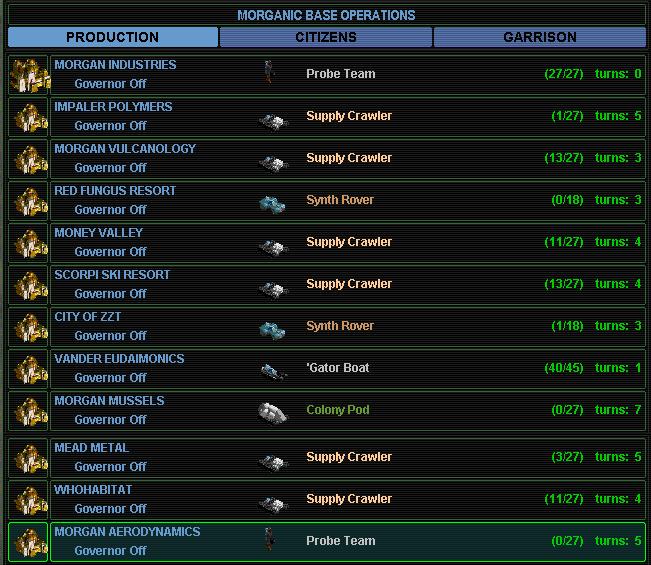Select the 'Gator Boat unit icon
The width and height of the screenshot is (651, 565).
[x=272, y=369]
